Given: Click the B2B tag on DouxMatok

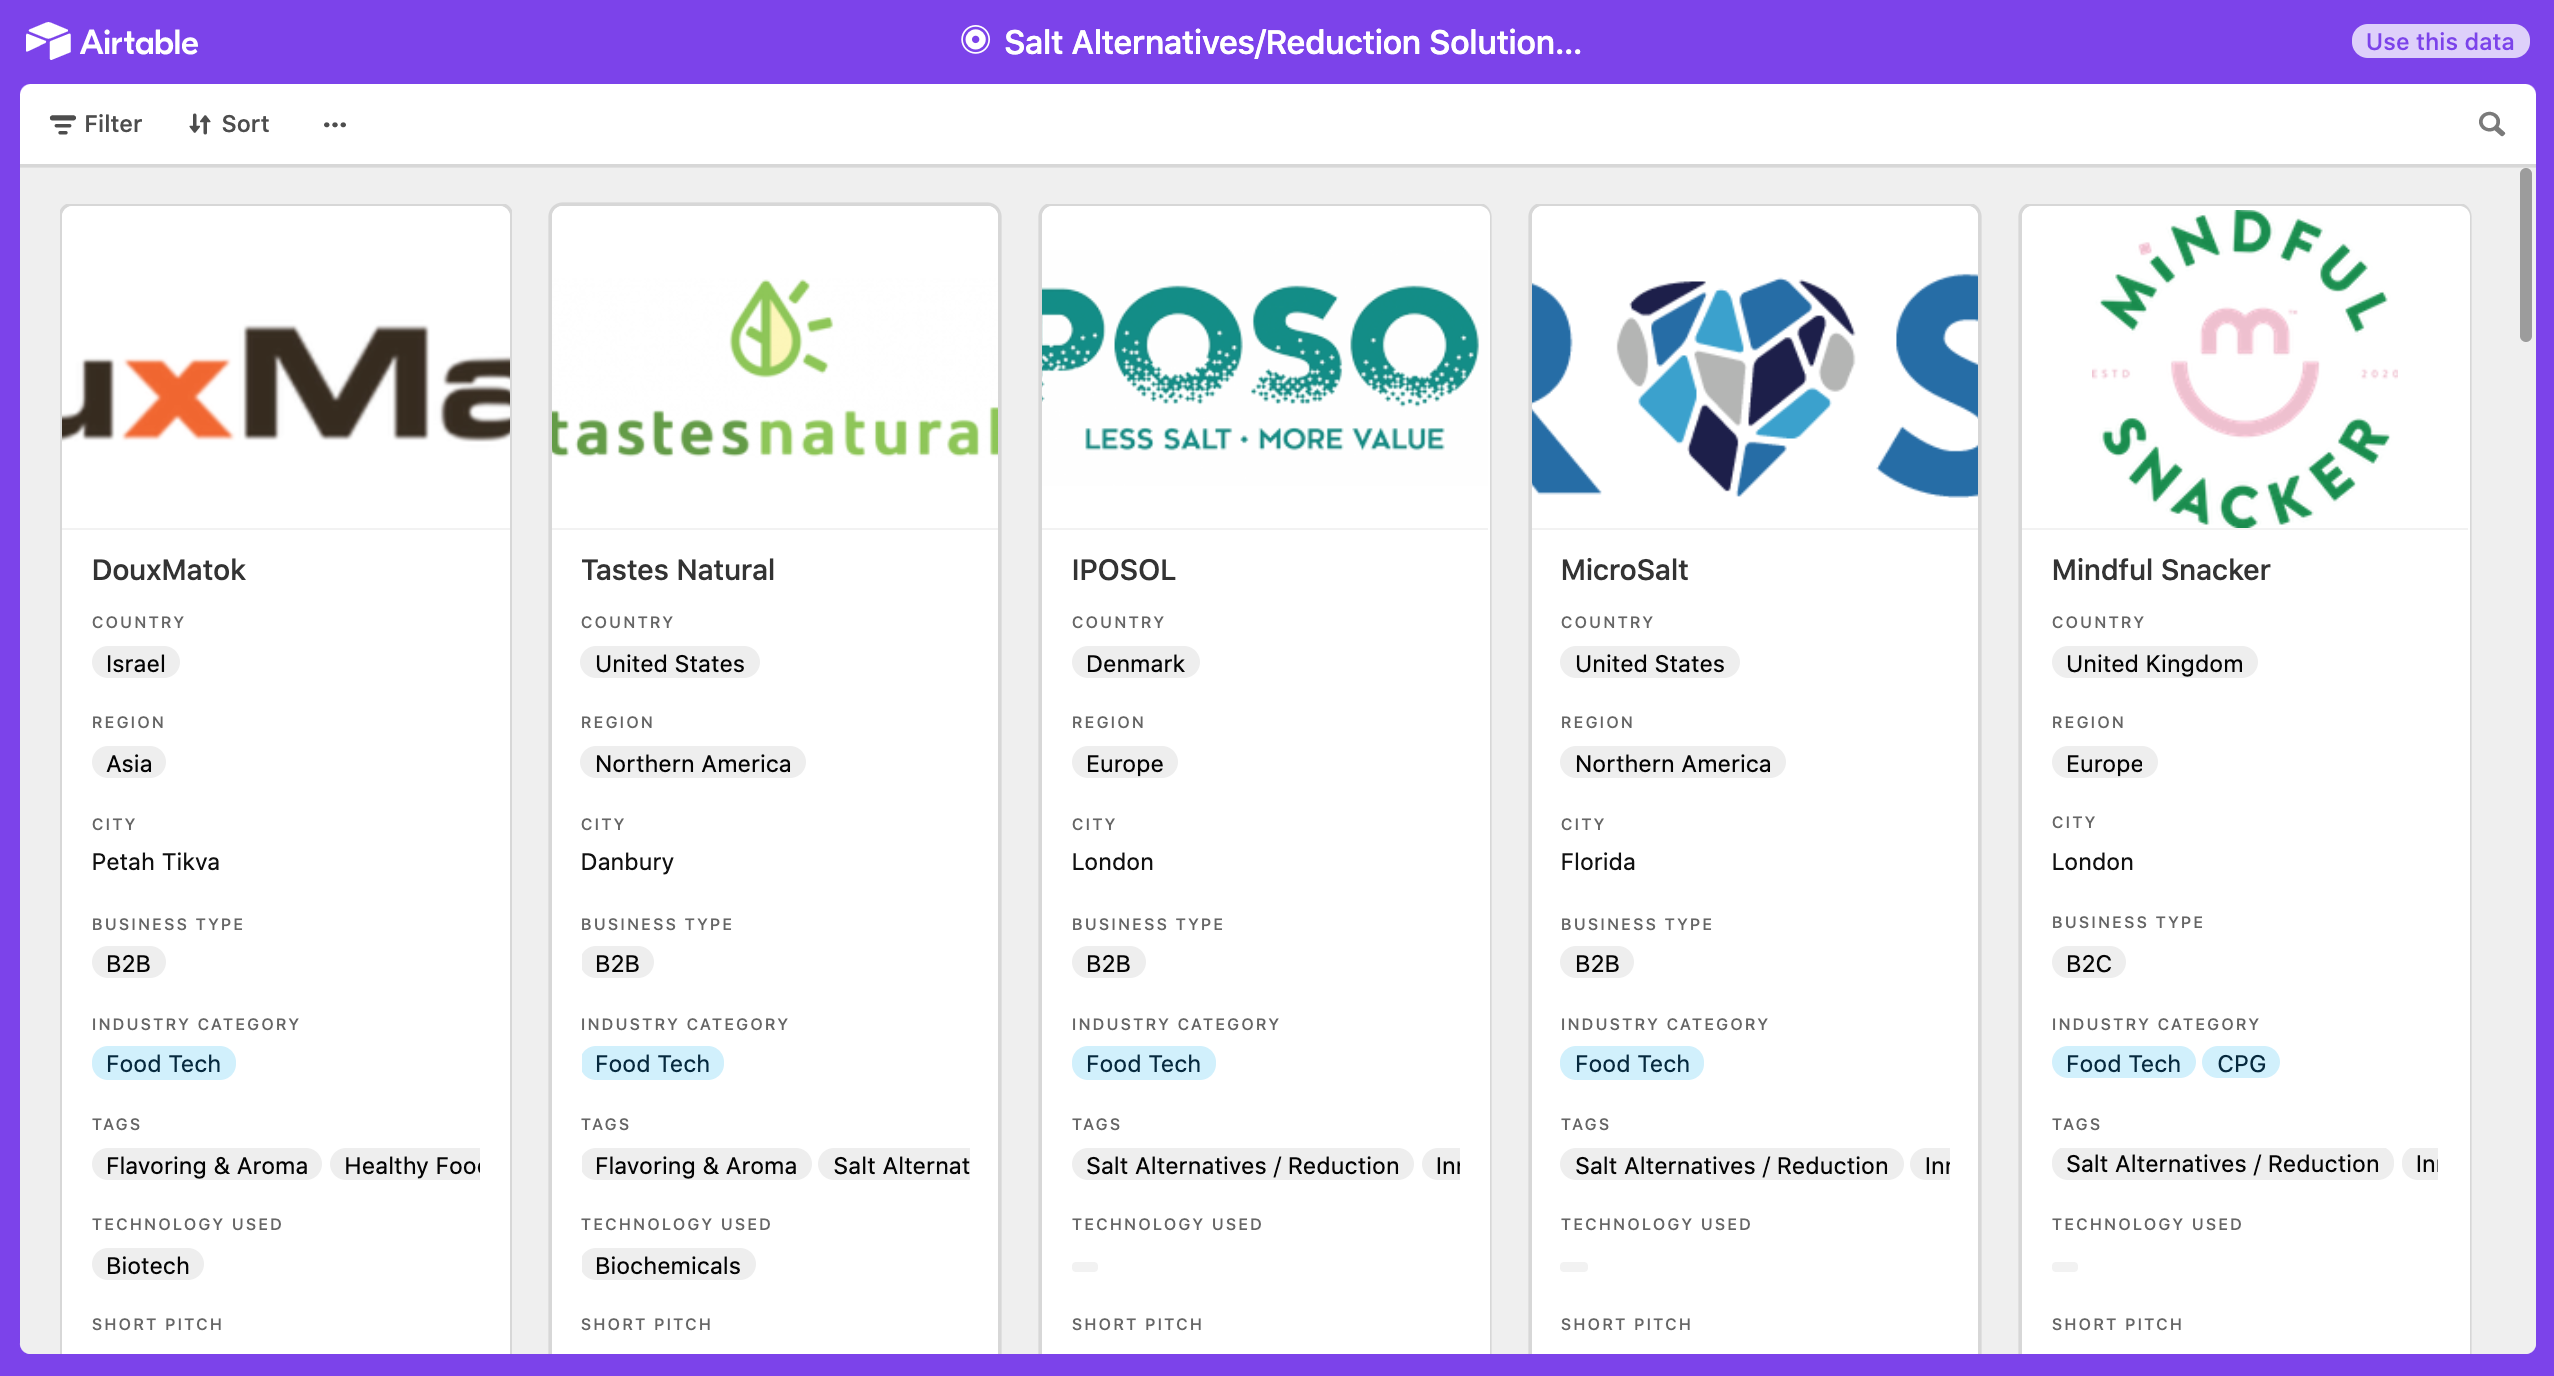Looking at the screenshot, I should pyautogui.click(x=128, y=963).
